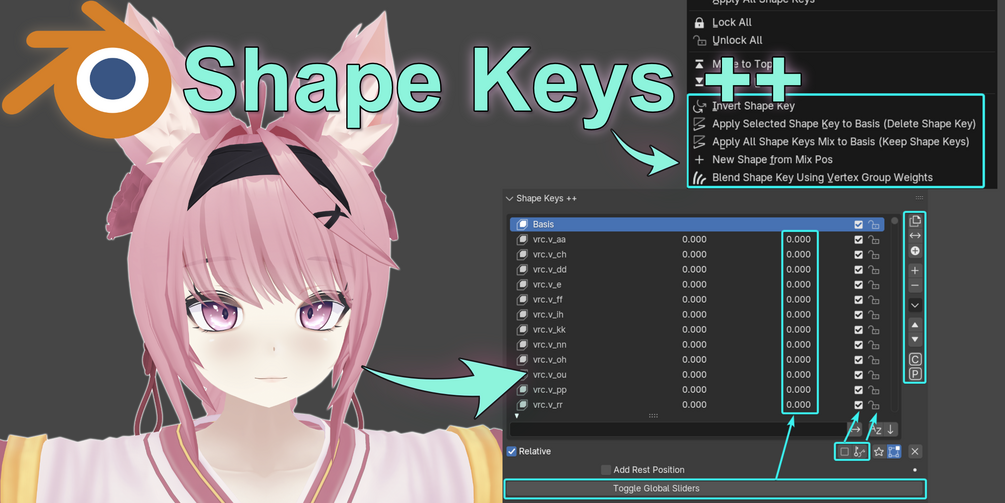Screen dimensions: 1005x503
Task: Select Apply Selected Shape Key to Basis
Action: pyautogui.click(x=843, y=124)
